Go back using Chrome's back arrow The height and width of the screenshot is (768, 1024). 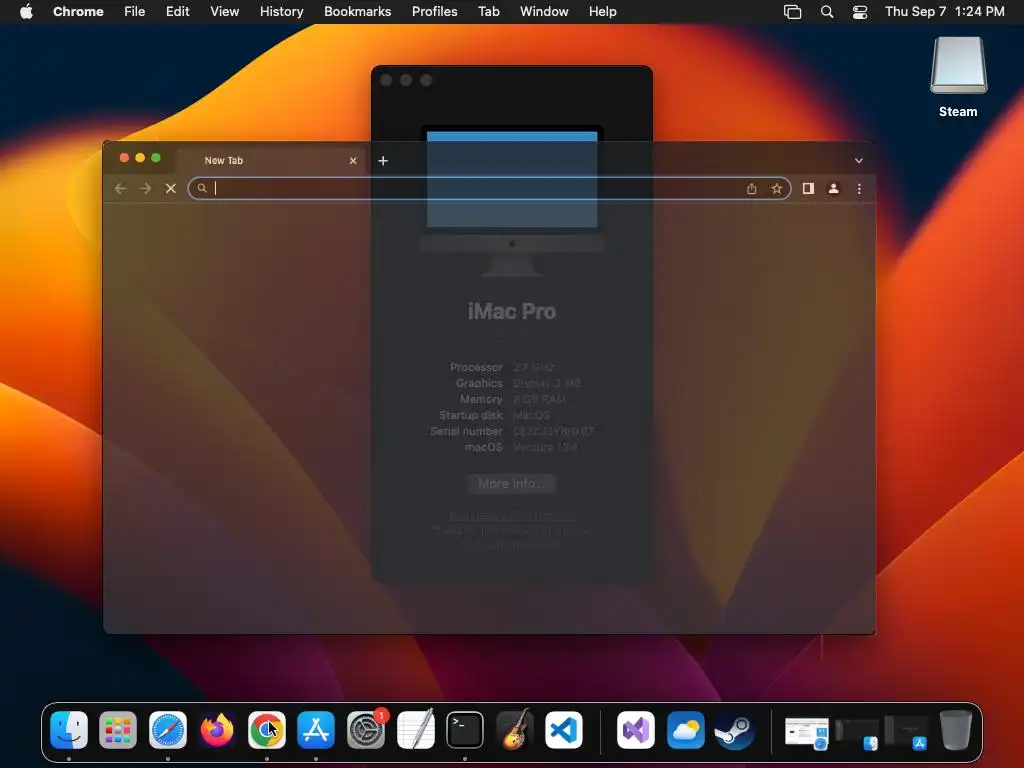coord(120,189)
